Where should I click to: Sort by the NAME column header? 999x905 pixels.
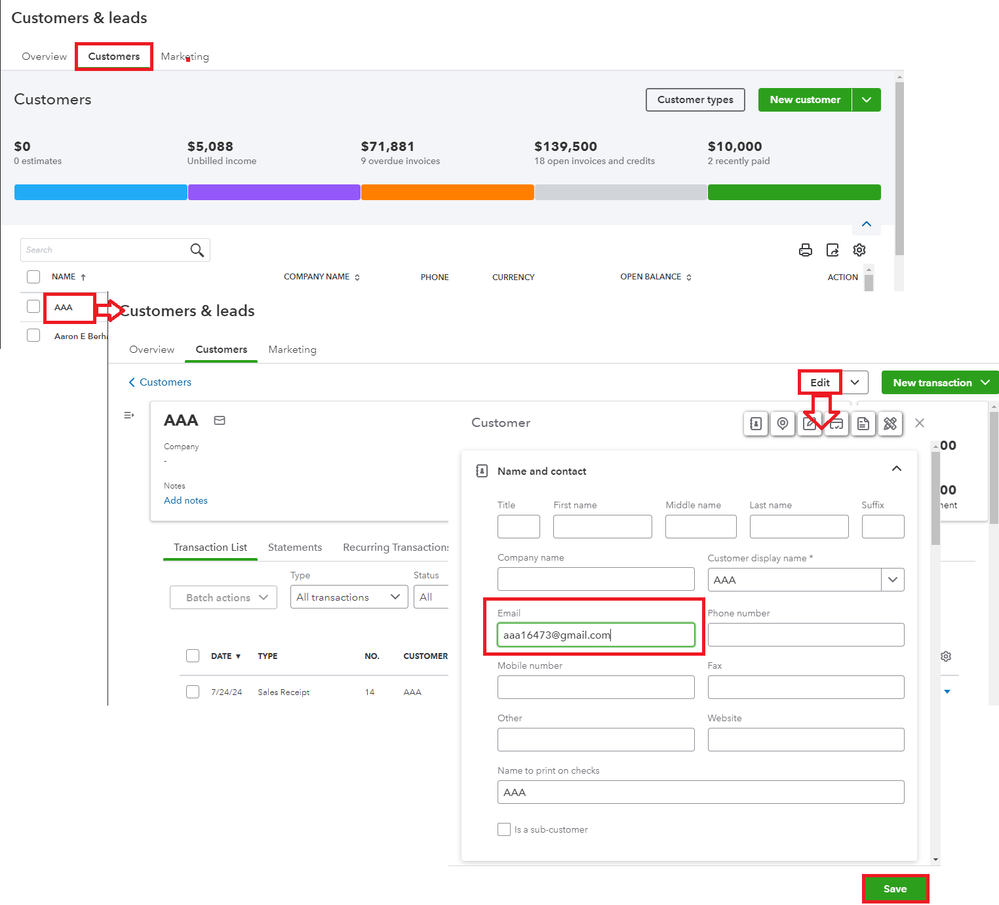pyautogui.click(x=68, y=277)
